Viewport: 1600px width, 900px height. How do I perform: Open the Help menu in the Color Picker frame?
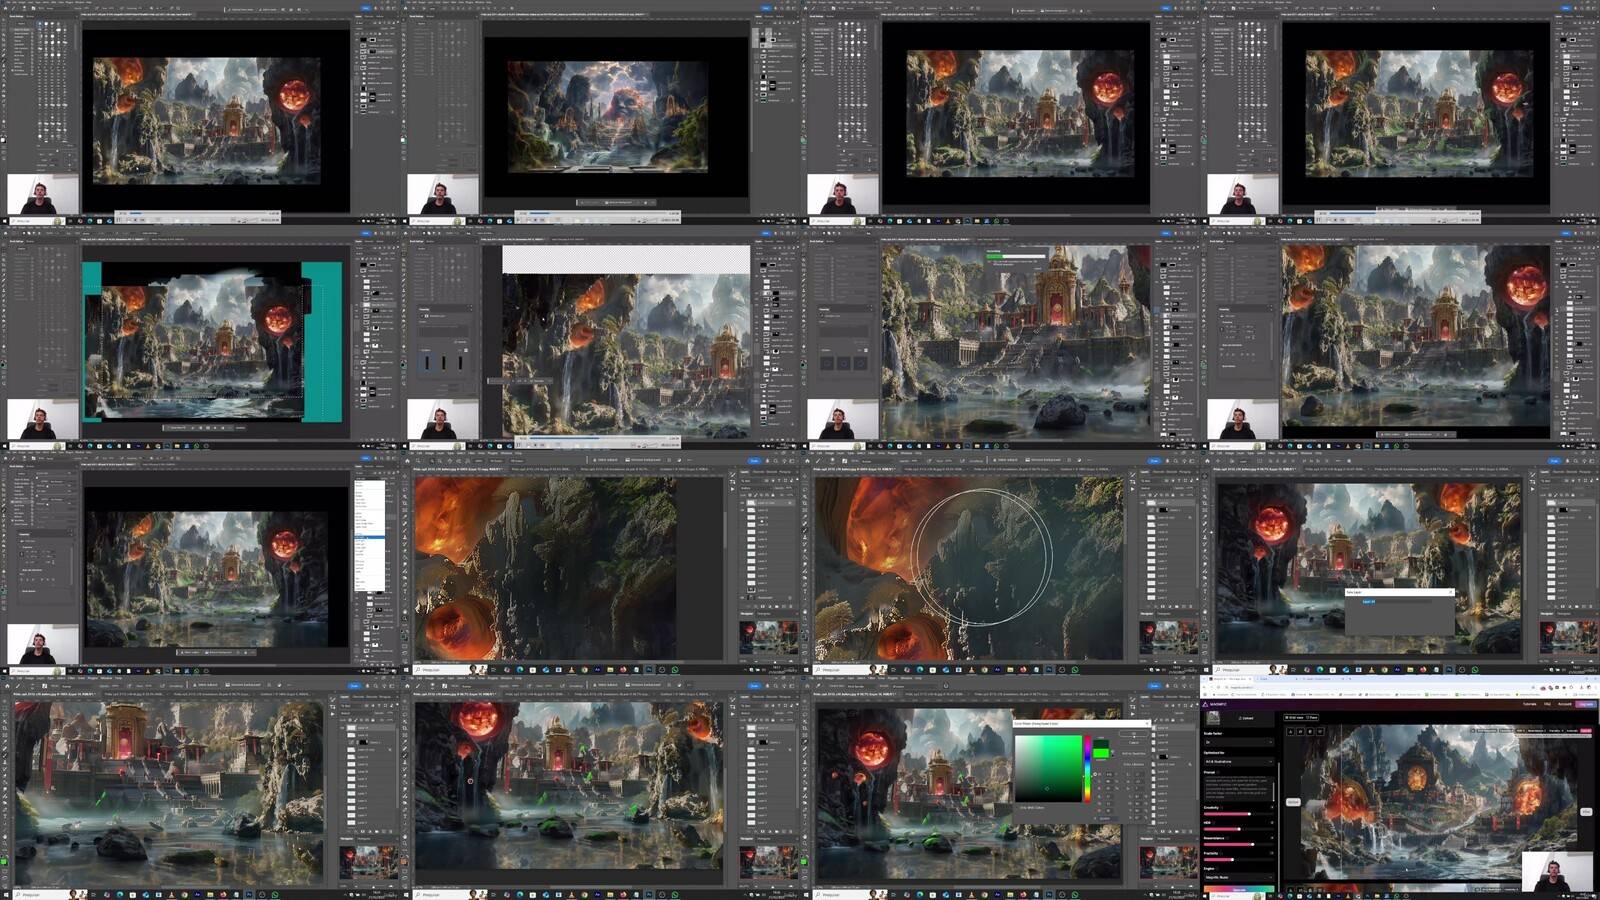918,678
